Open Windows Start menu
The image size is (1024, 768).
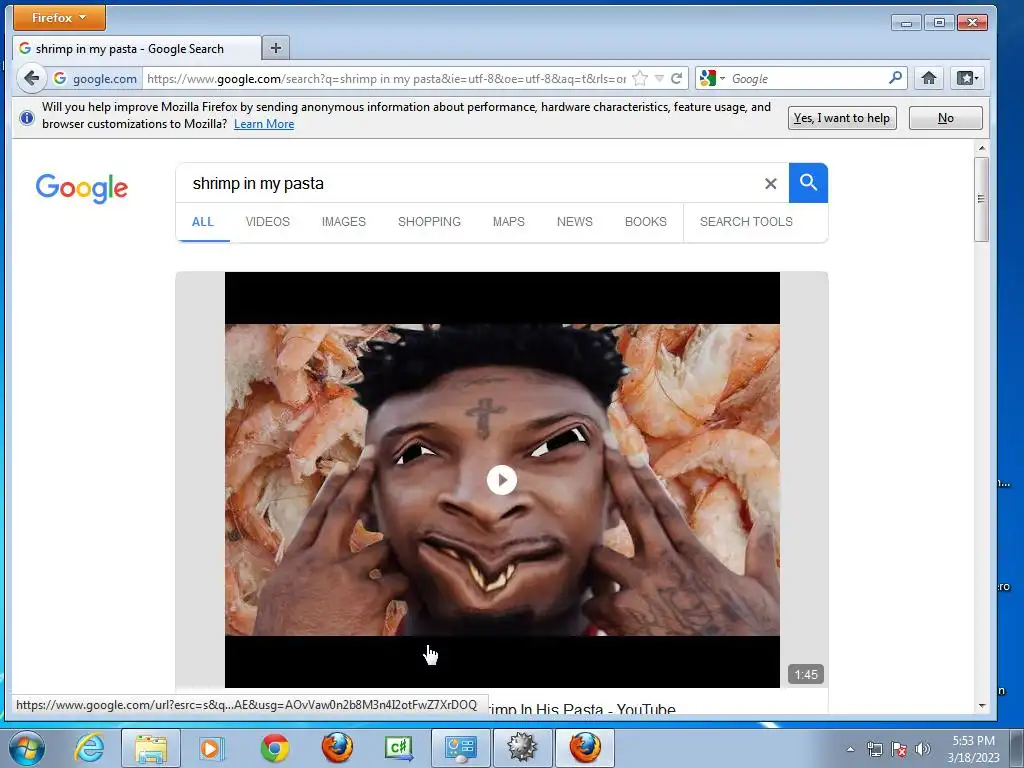(26, 748)
